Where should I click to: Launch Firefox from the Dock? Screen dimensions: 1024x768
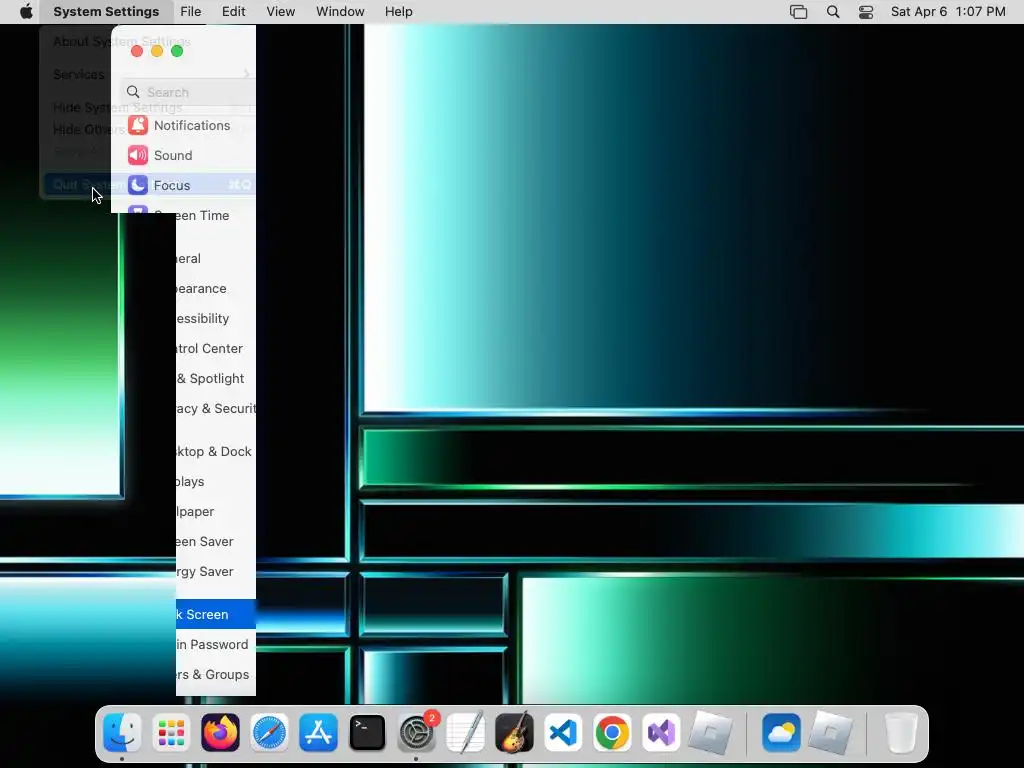click(220, 733)
